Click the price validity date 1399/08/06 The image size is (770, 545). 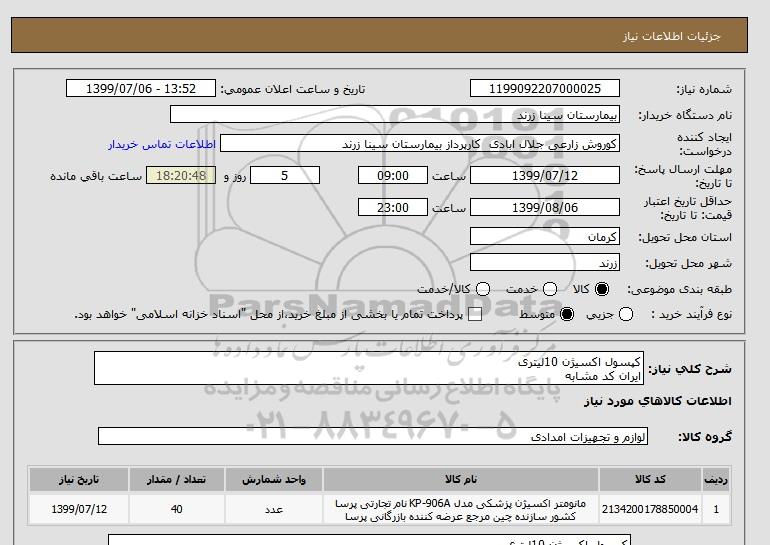point(545,208)
